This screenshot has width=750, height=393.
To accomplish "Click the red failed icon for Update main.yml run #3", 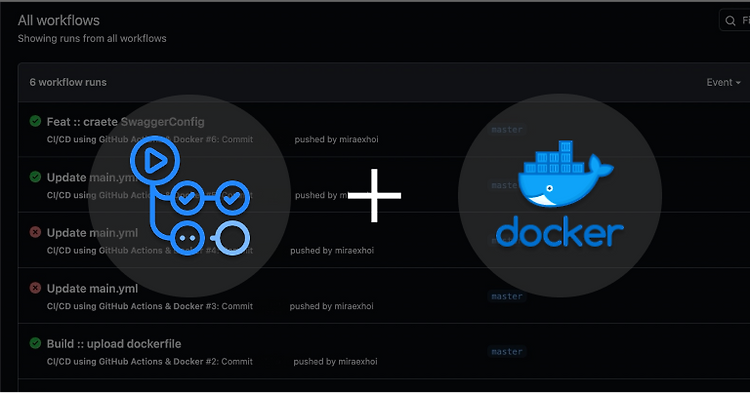I will click(x=35, y=288).
